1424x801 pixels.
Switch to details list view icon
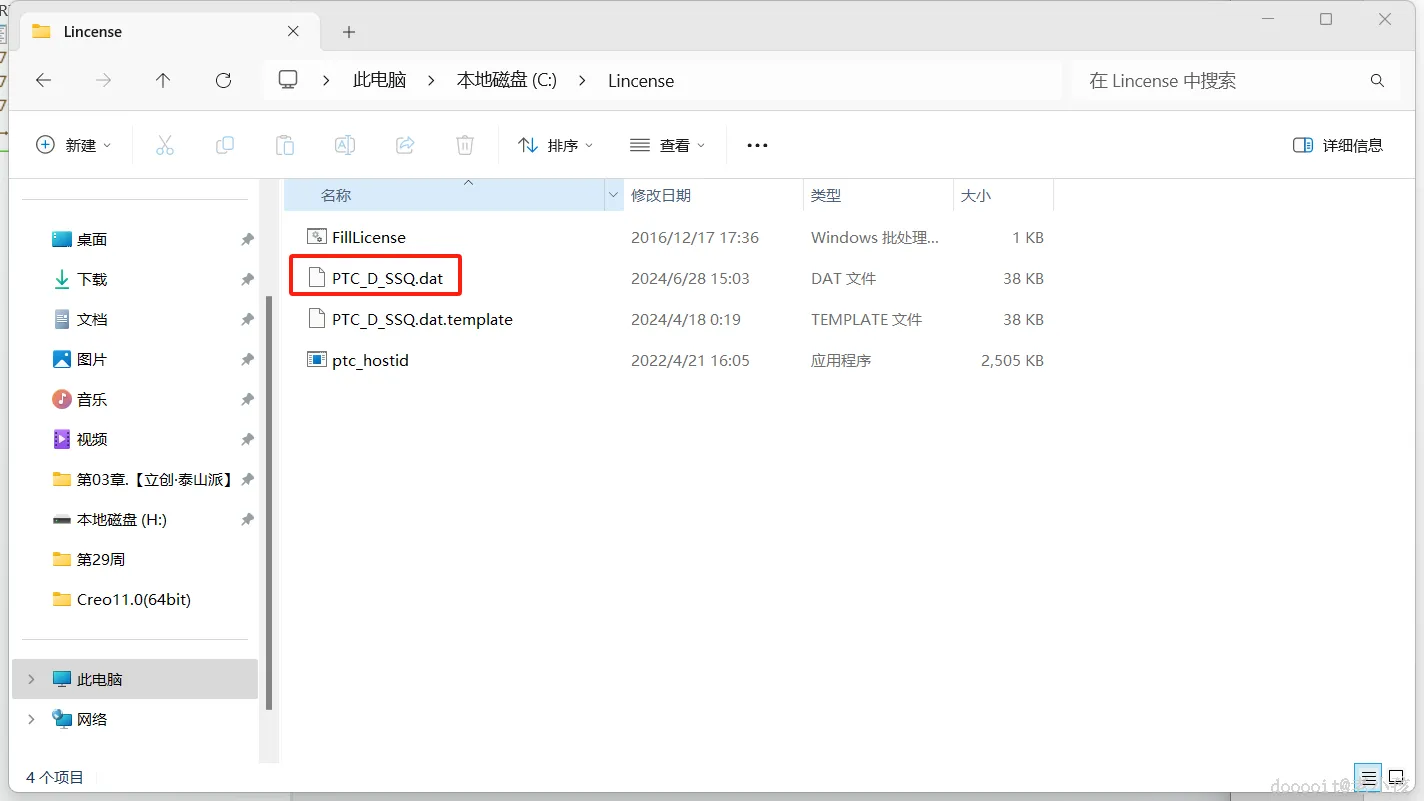point(1369,777)
